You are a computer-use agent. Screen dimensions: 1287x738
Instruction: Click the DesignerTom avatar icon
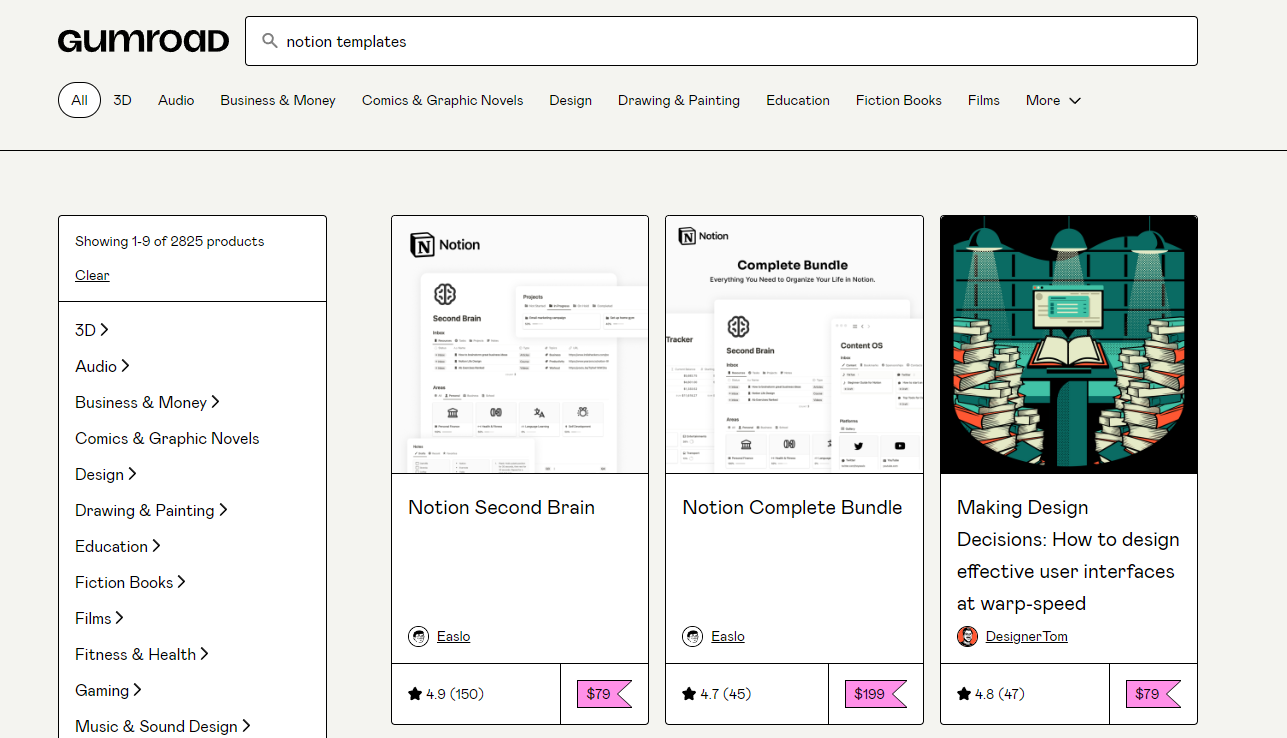point(967,636)
